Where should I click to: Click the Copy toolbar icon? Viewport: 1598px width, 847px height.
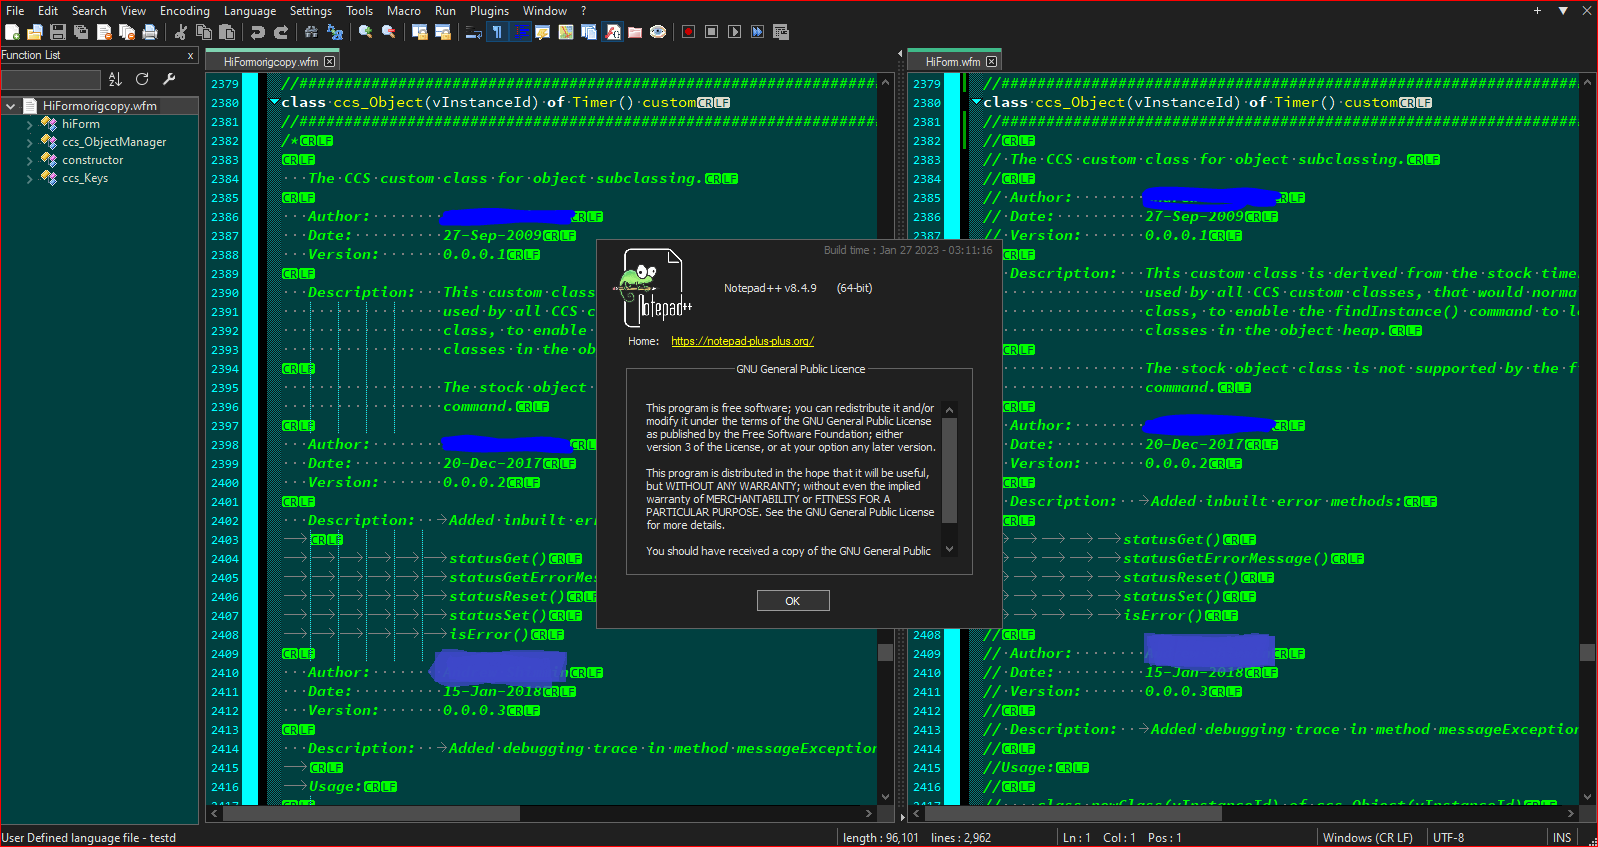pyautogui.click(x=204, y=32)
